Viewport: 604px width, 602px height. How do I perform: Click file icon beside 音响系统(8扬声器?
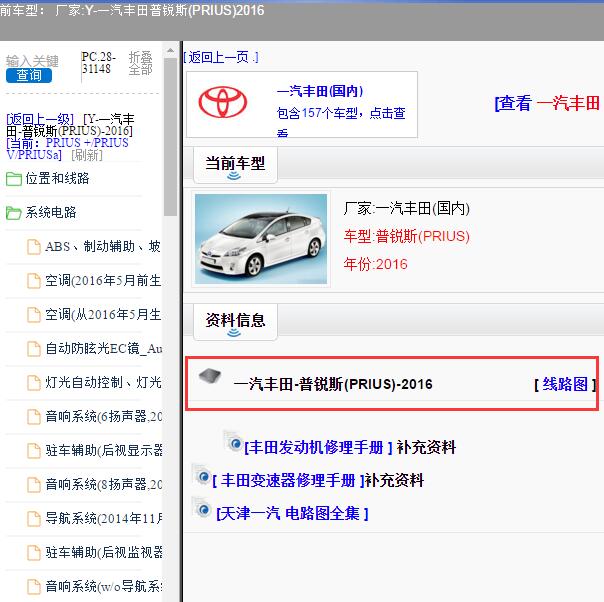[34, 485]
